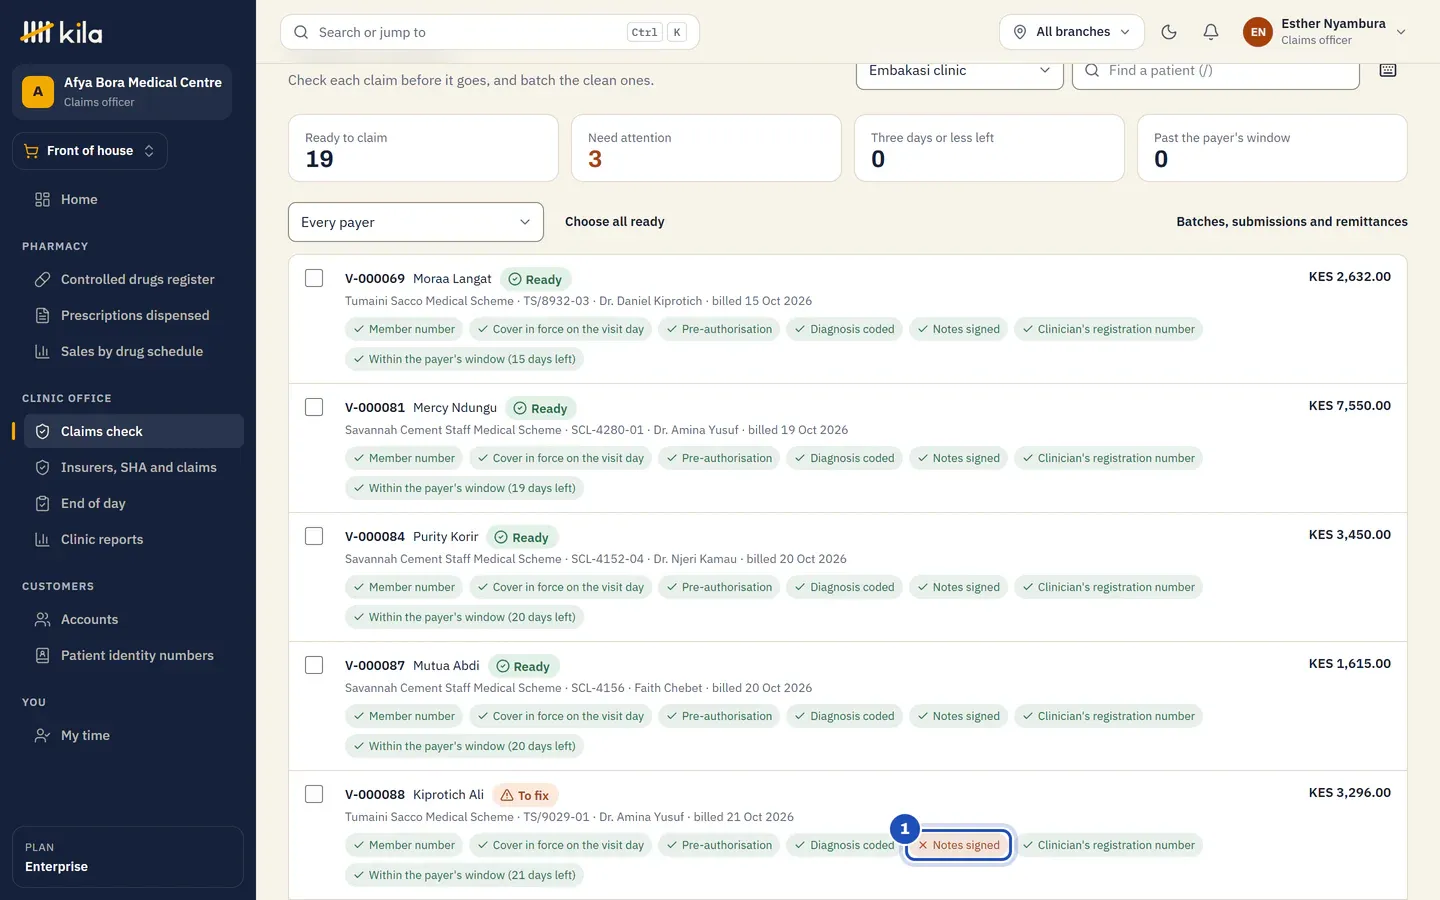Select the V-000084 Purity Korir claim checkbox
The height and width of the screenshot is (900, 1440).
click(x=314, y=536)
